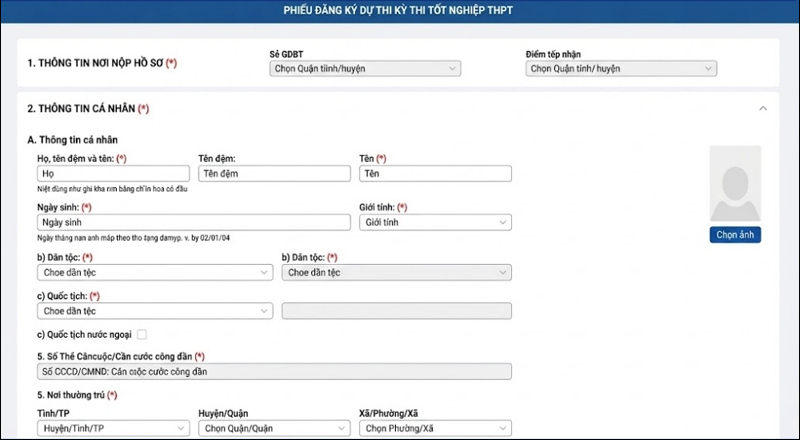
Task: Open the Giới tính dropdown
Action: (x=435, y=222)
